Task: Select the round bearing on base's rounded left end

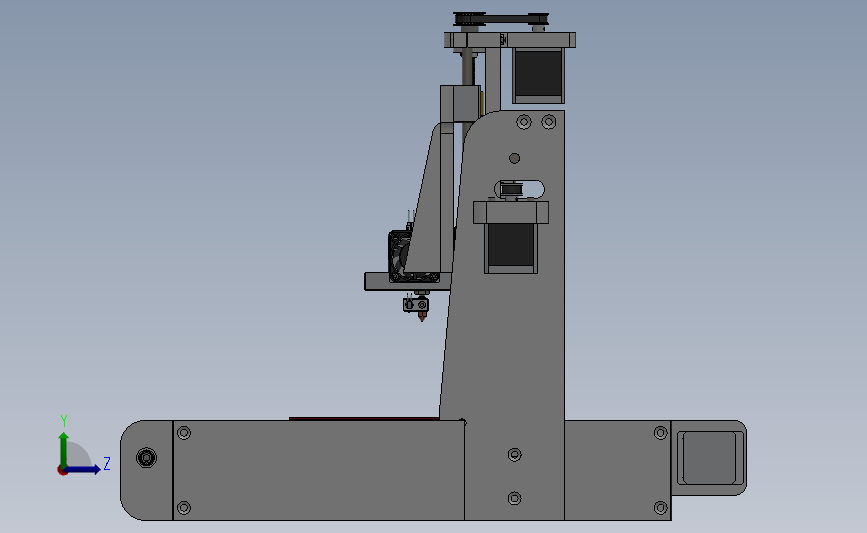Action: (147, 458)
